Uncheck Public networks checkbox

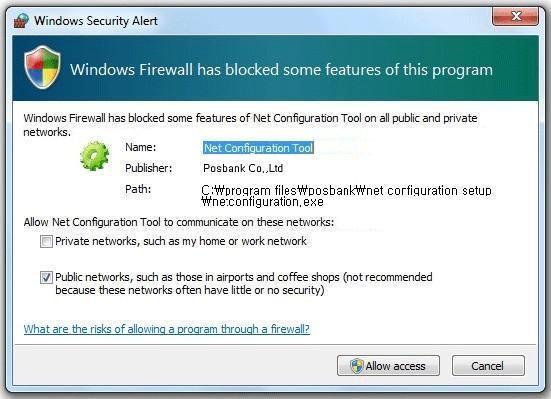click(46, 277)
